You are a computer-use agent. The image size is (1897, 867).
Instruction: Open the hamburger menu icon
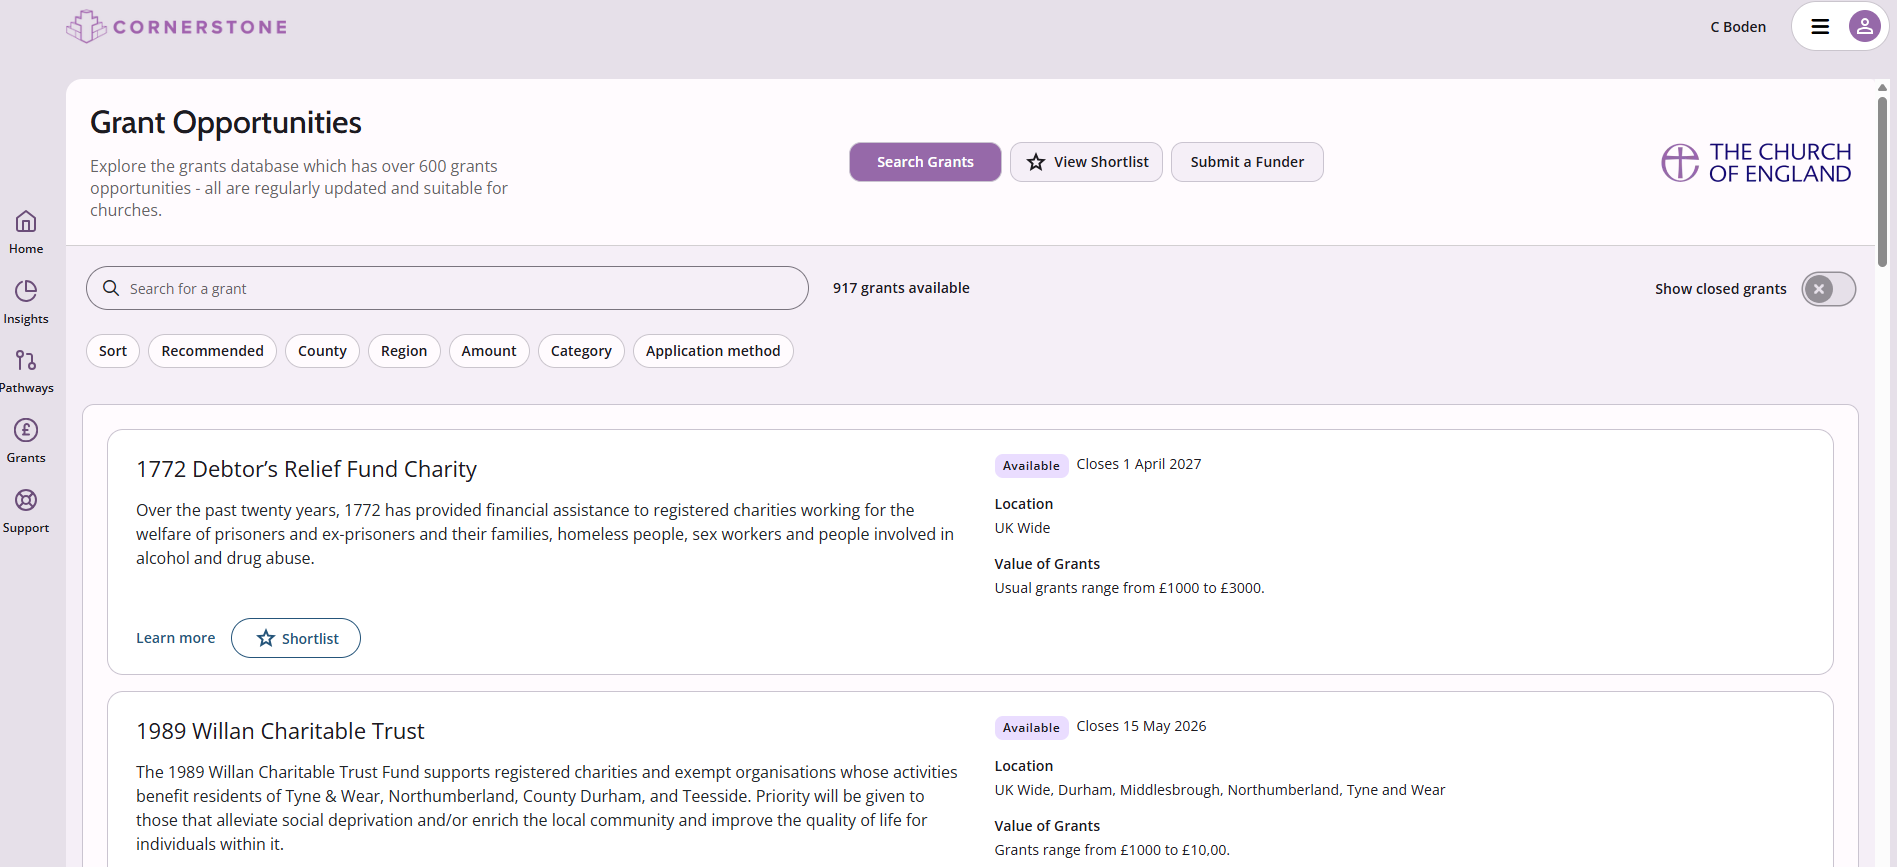tap(1820, 27)
